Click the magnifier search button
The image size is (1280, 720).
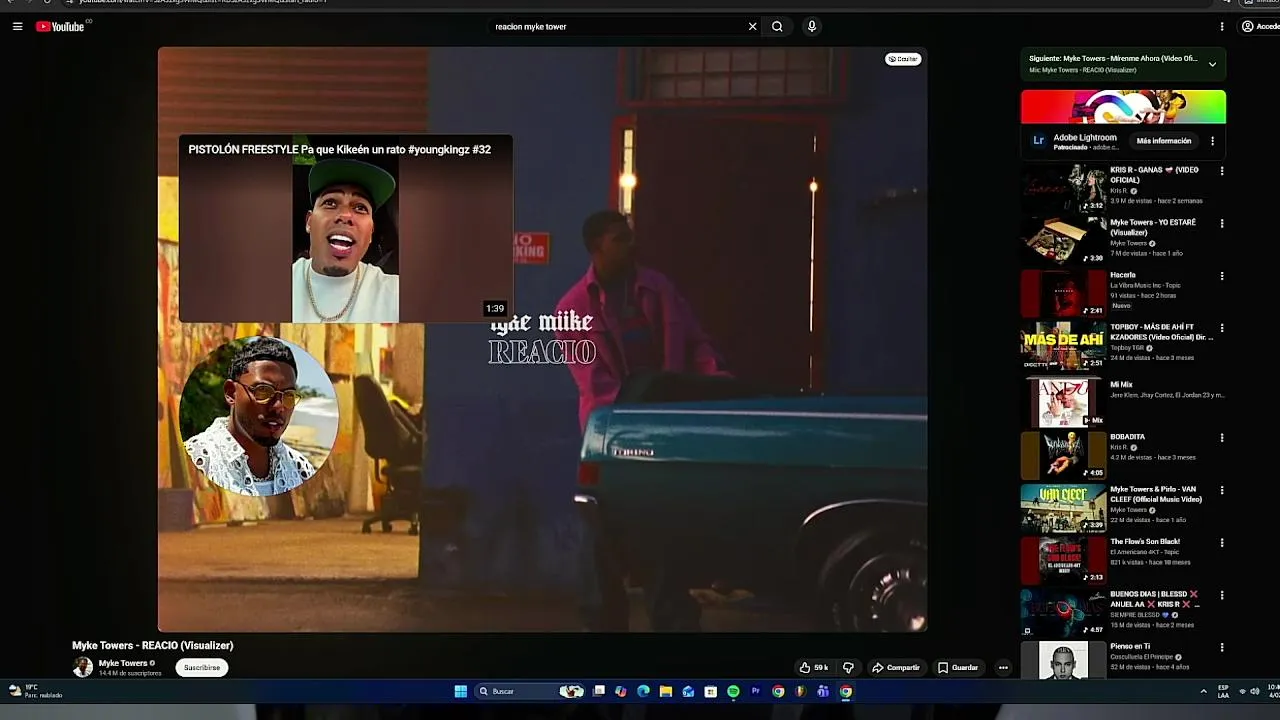pos(777,27)
